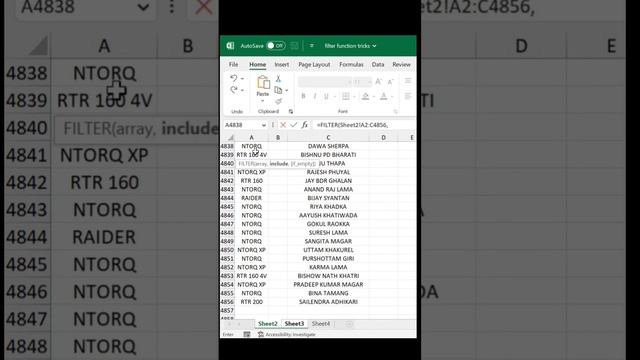
Task: Click the Format Painter brush icon
Action: coord(278,101)
